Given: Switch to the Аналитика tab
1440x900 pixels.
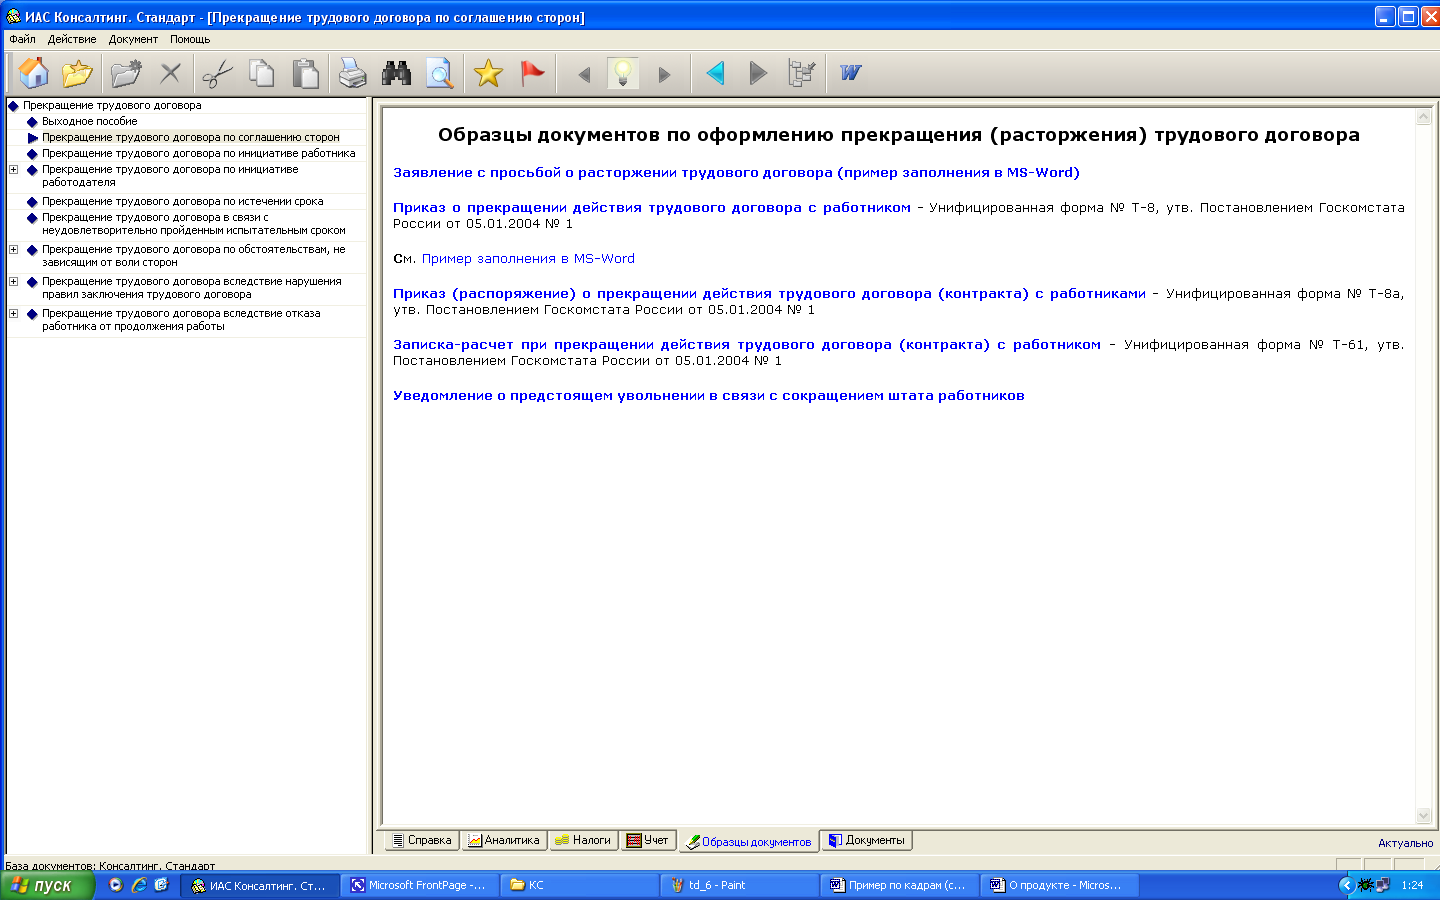Looking at the screenshot, I should click(x=503, y=840).
